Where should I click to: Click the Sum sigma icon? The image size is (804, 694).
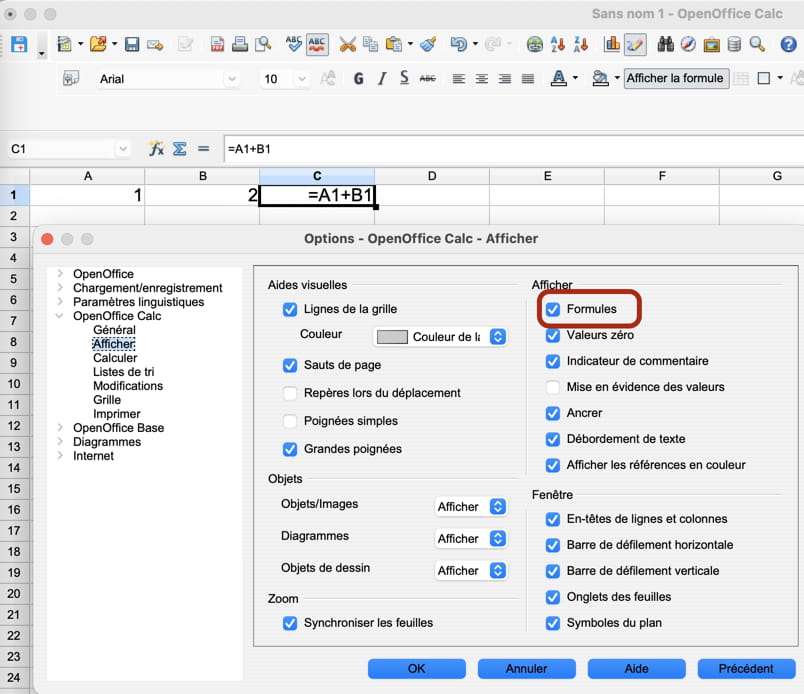point(179,149)
